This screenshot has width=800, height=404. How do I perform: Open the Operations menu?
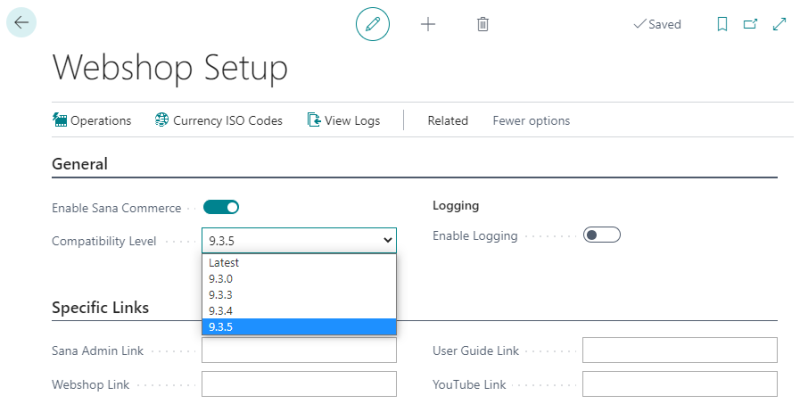[92, 120]
